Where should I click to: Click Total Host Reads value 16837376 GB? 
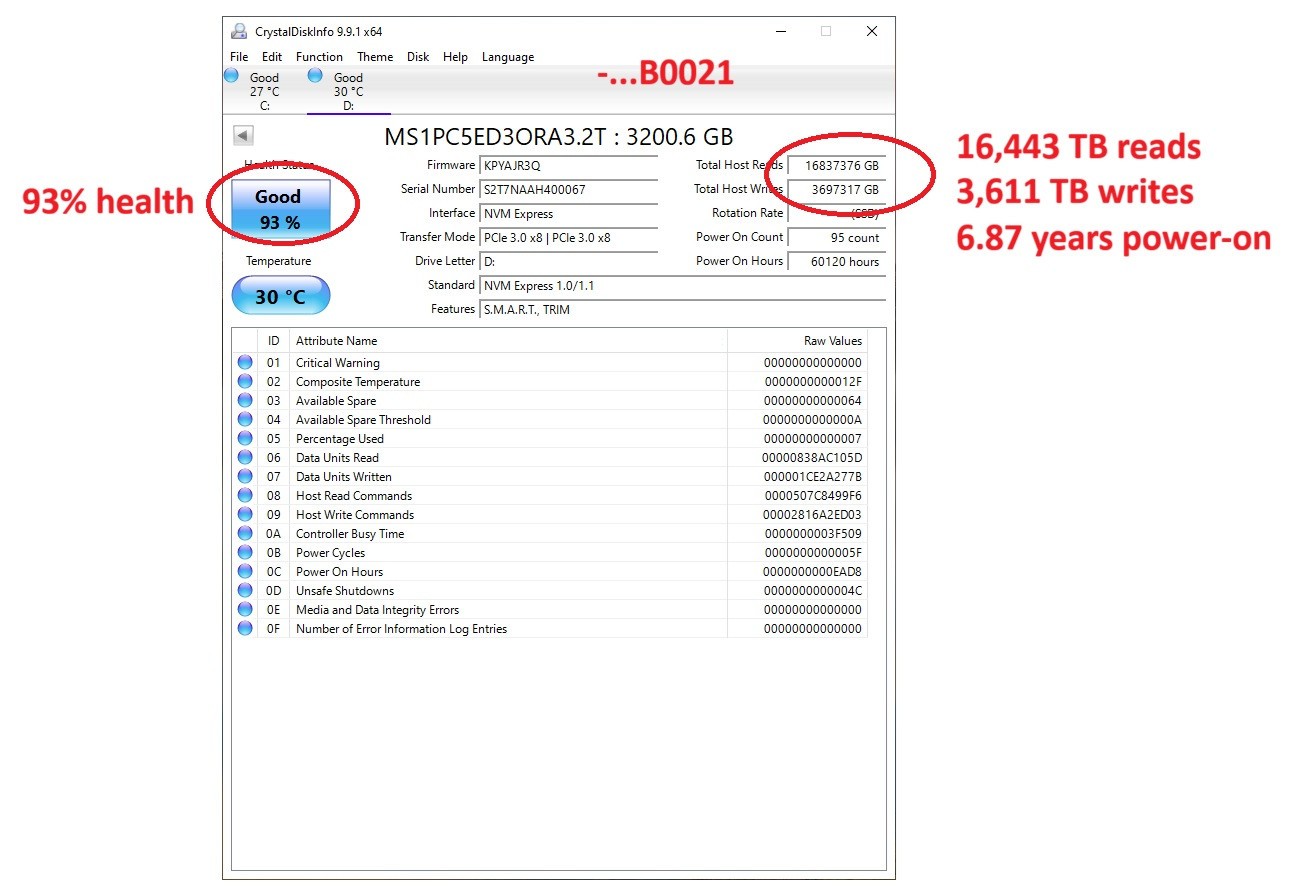(x=836, y=166)
